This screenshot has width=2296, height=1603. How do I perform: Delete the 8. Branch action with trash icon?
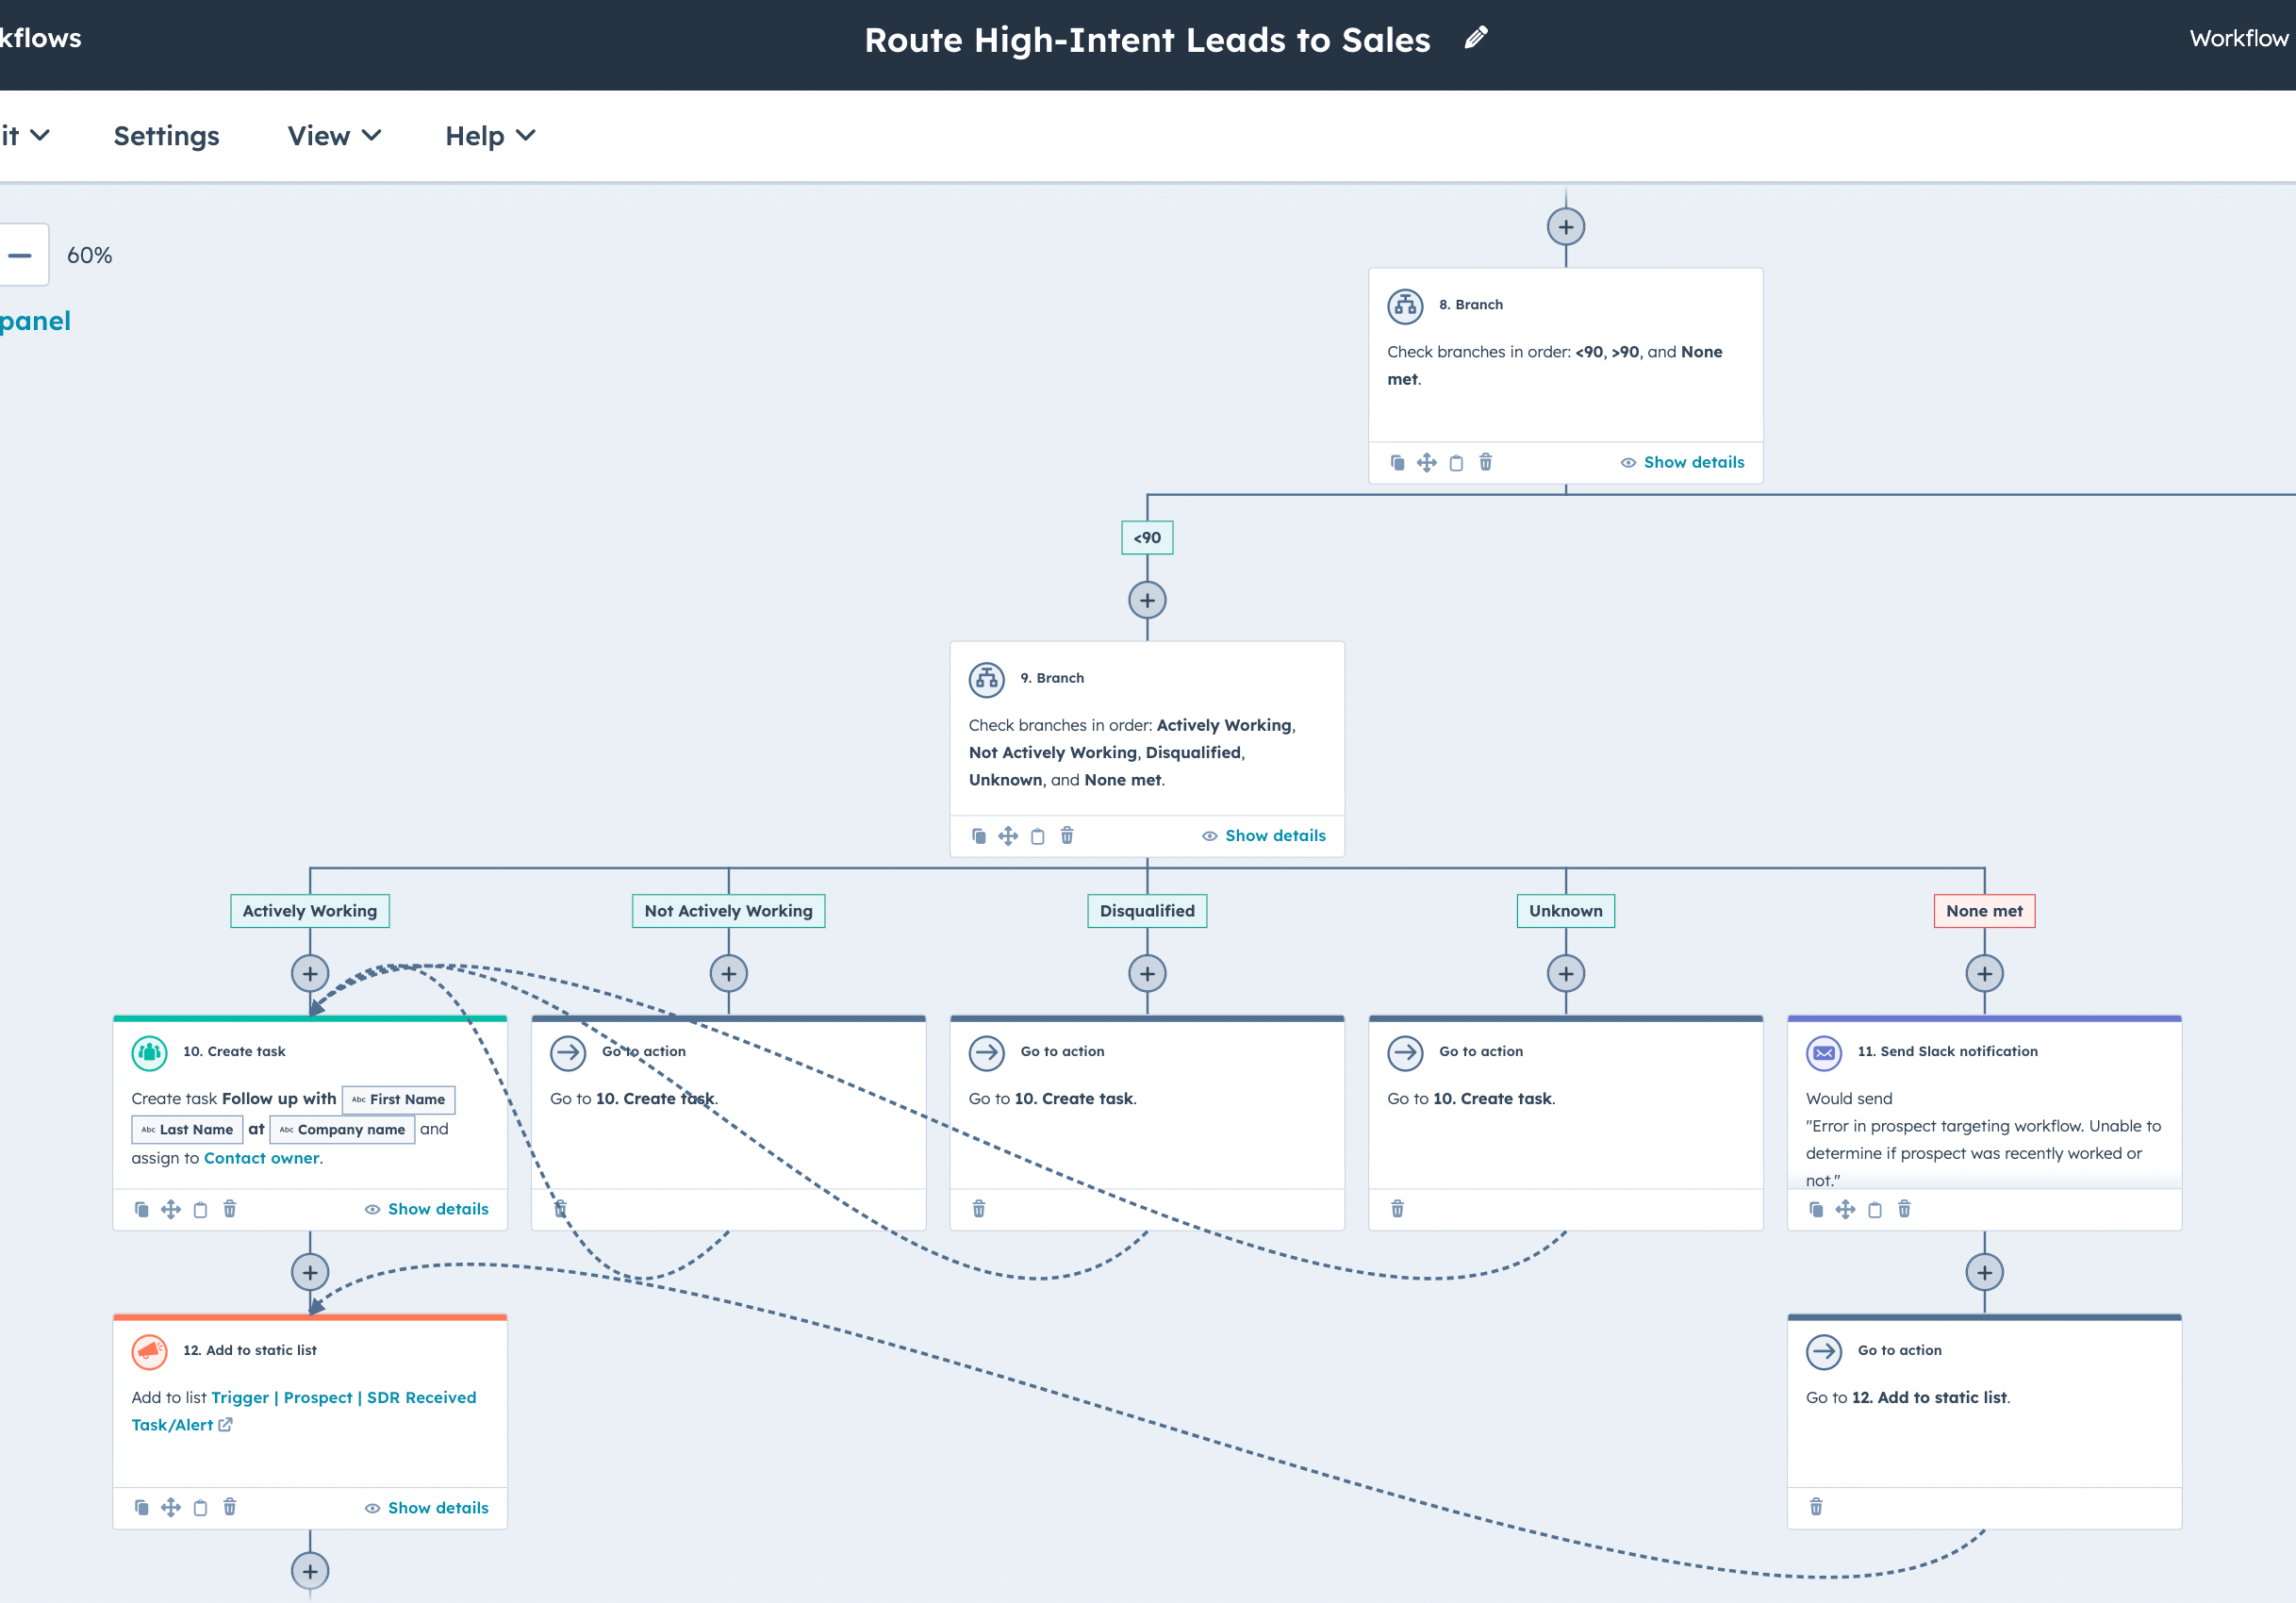click(x=1485, y=462)
